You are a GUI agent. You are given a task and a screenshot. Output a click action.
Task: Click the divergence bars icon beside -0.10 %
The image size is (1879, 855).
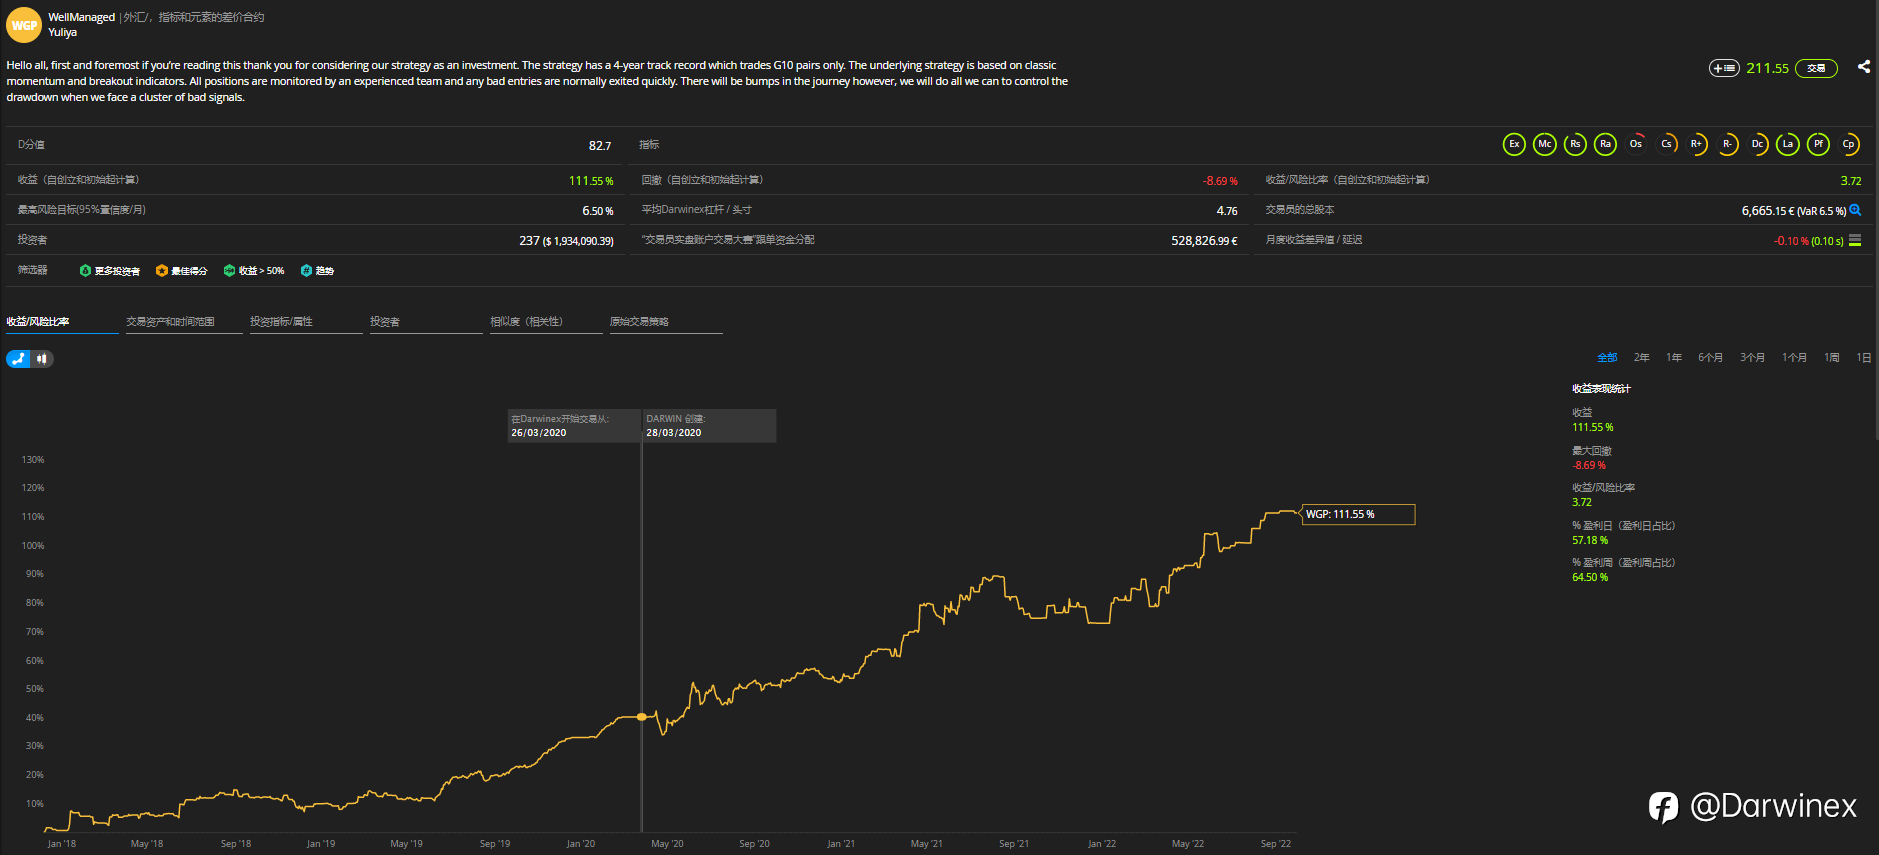pyautogui.click(x=1855, y=240)
